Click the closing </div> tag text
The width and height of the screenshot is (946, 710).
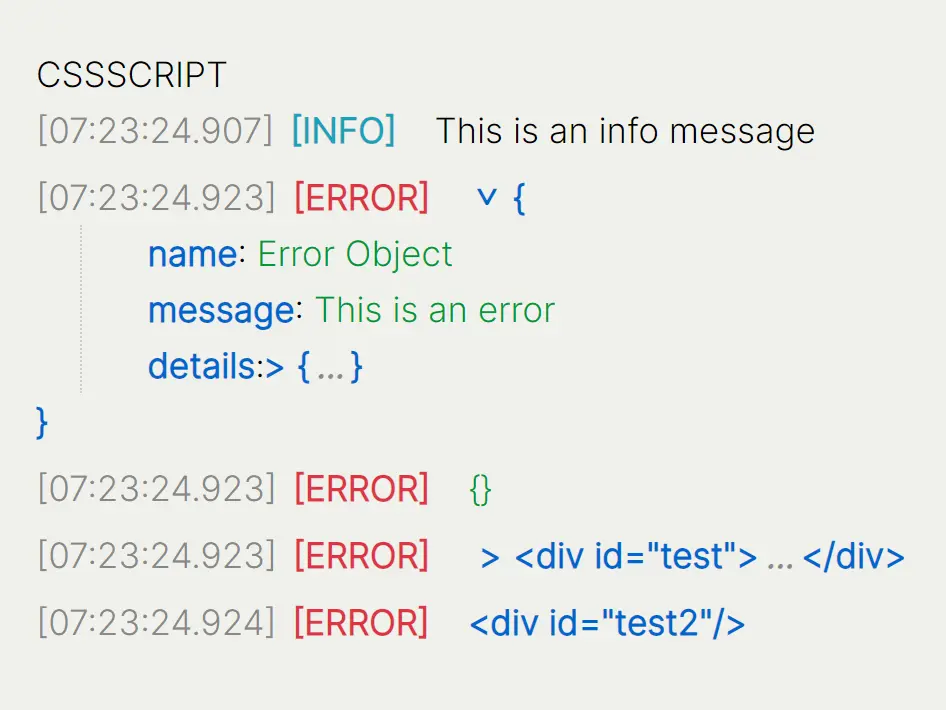pyautogui.click(x=853, y=557)
